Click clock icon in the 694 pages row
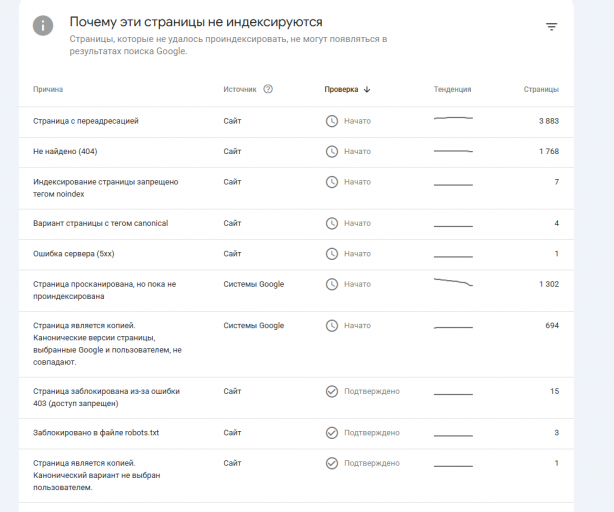The height and width of the screenshot is (512, 614). pyautogui.click(x=332, y=326)
